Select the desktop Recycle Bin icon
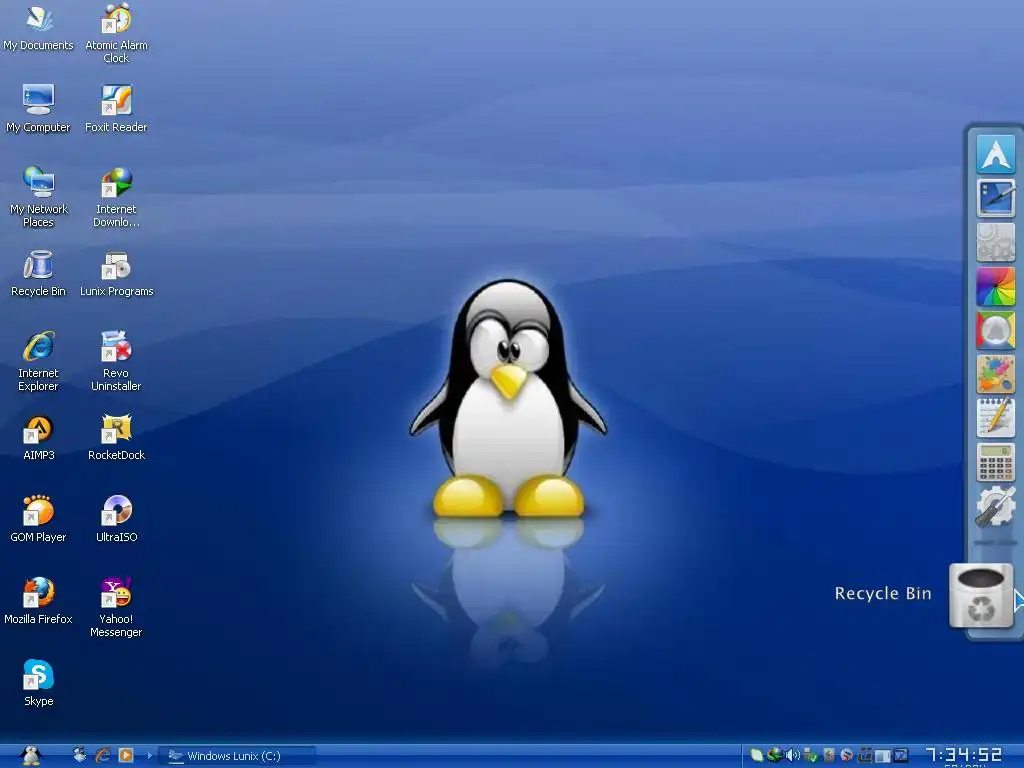The width and height of the screenshot is (1024, 768). 39,273
